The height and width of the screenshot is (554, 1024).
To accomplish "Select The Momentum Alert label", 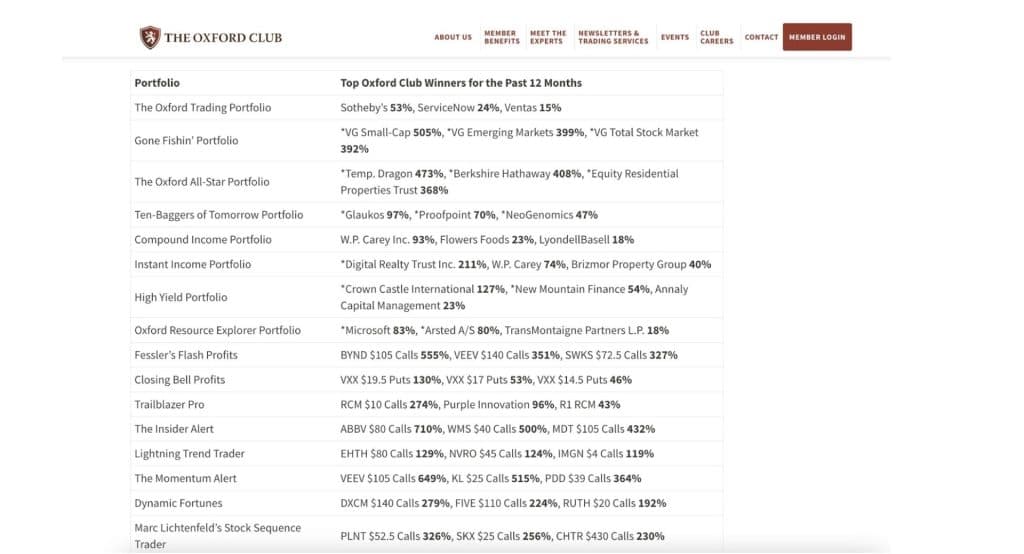I will pos(185,479).
